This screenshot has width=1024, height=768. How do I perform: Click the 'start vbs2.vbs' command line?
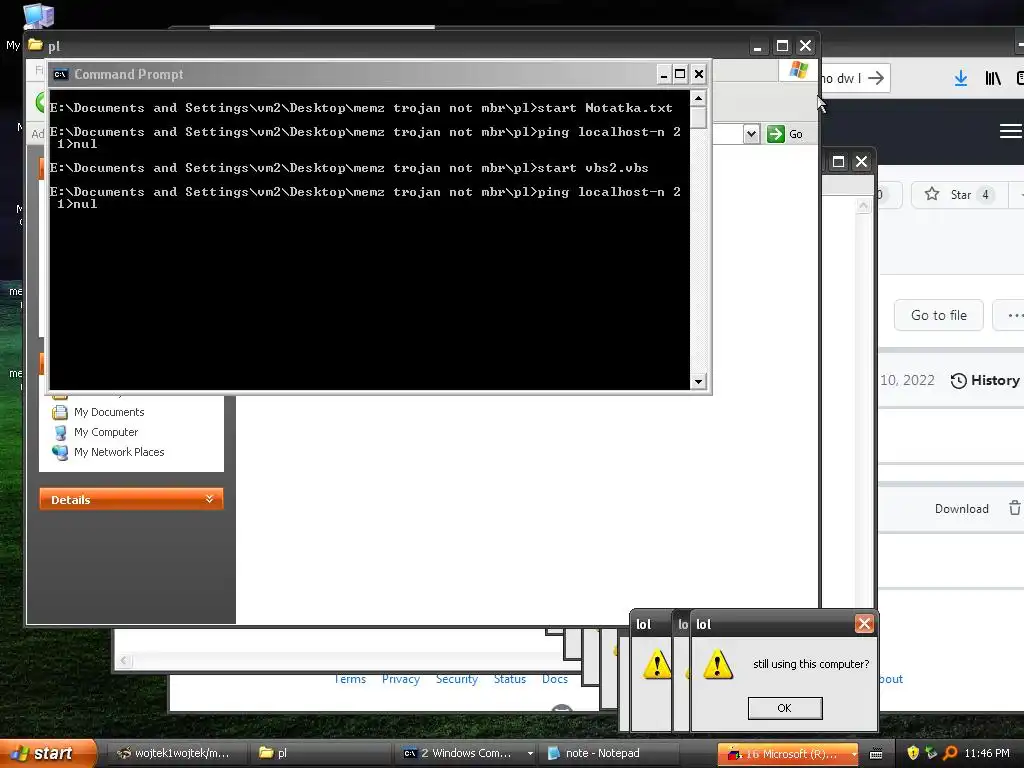pos(593,168)
